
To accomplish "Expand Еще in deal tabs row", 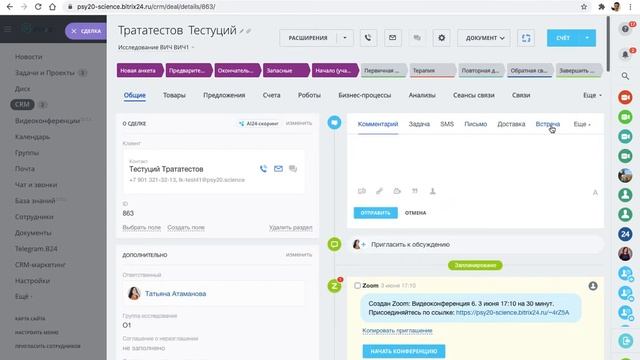I will click(x=592, y=95).
